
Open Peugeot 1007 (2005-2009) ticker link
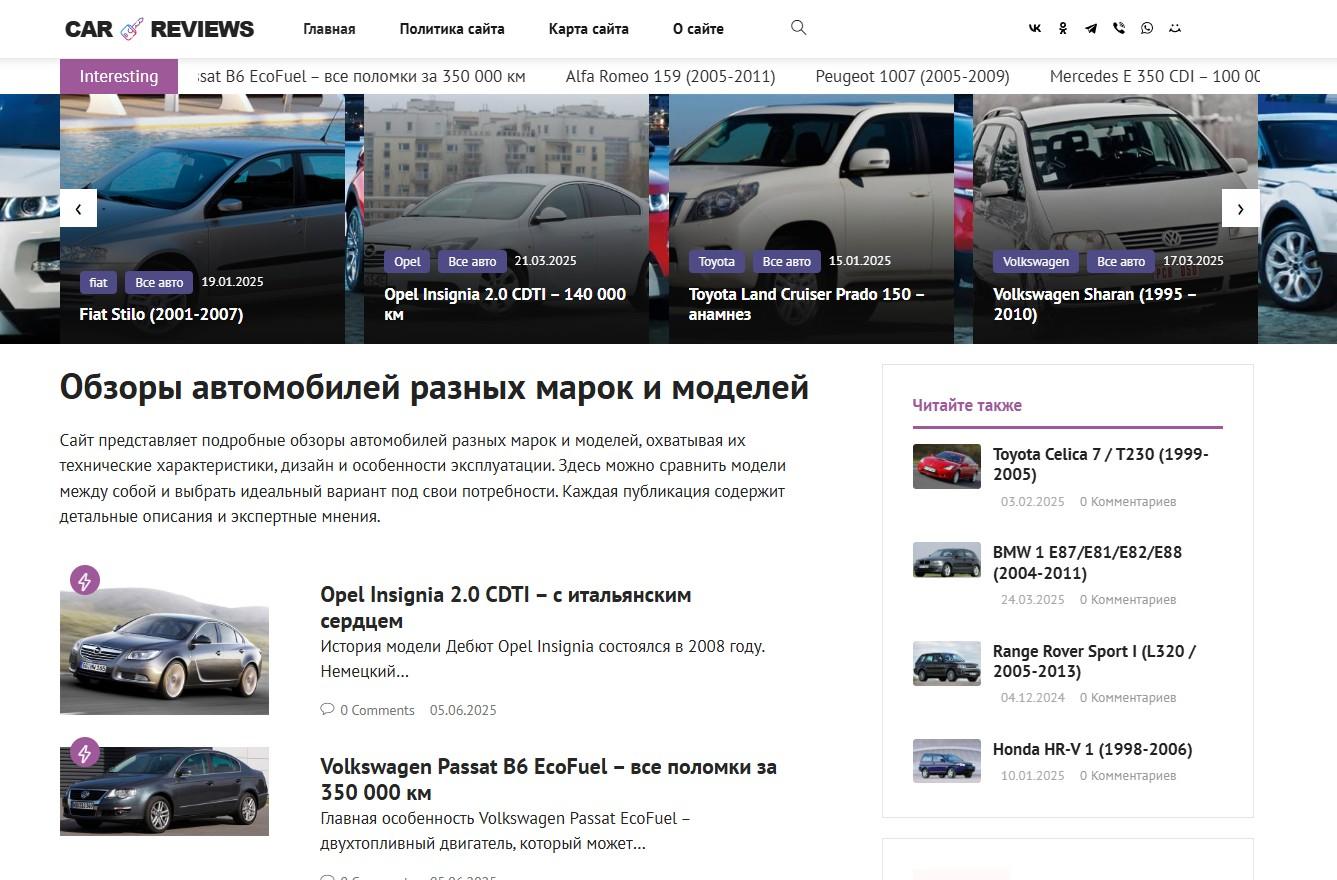point(912,77)
